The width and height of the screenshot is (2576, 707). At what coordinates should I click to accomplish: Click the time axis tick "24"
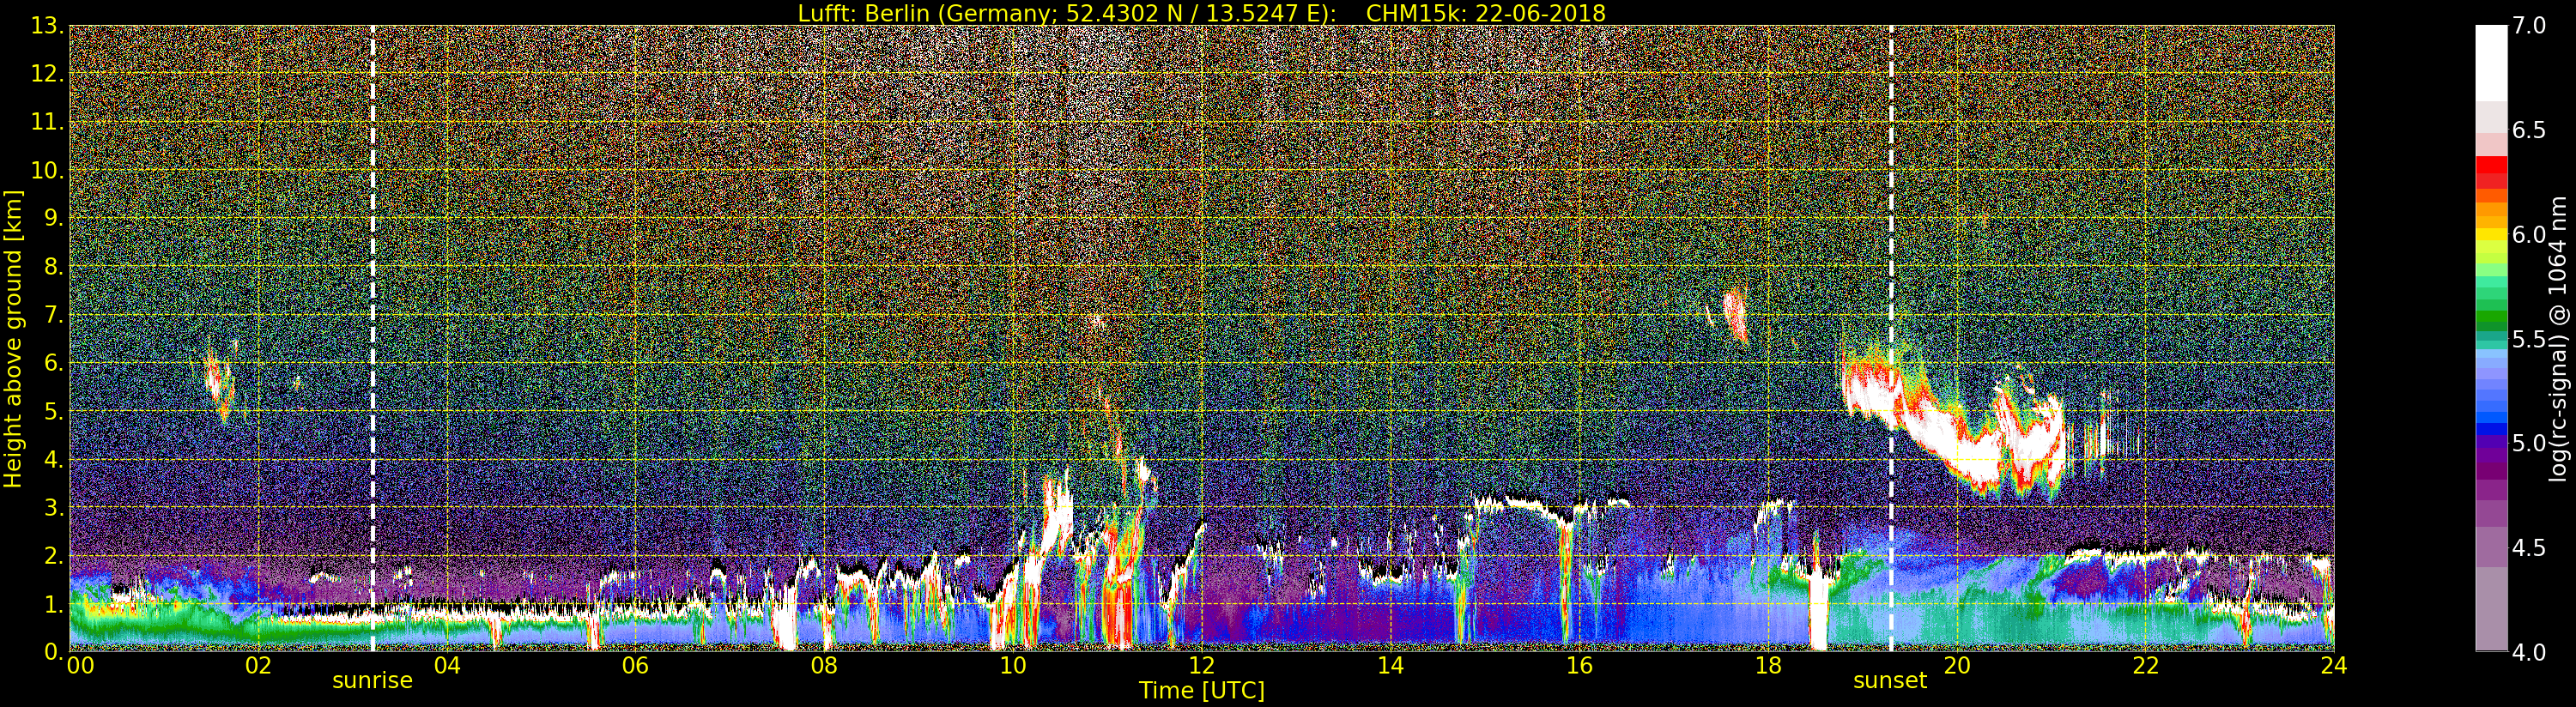point(2334,665)
